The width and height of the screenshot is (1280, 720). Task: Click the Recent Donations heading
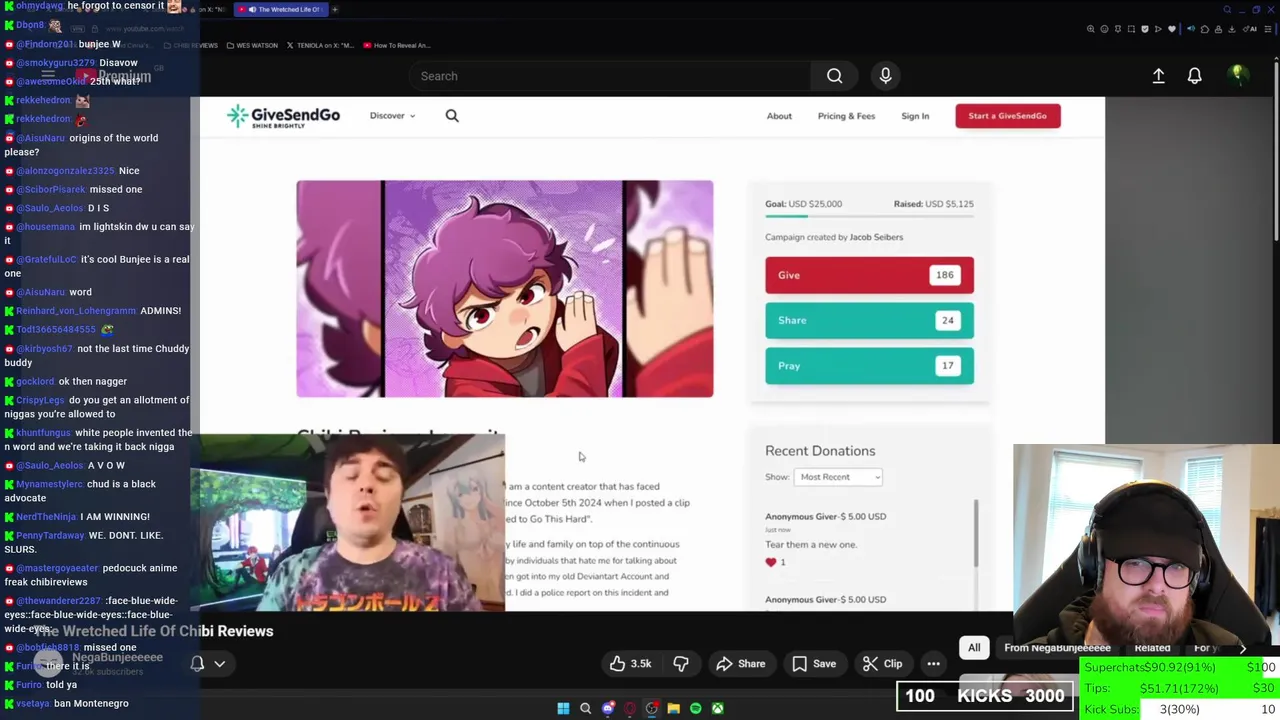click(x=820, y=451)
